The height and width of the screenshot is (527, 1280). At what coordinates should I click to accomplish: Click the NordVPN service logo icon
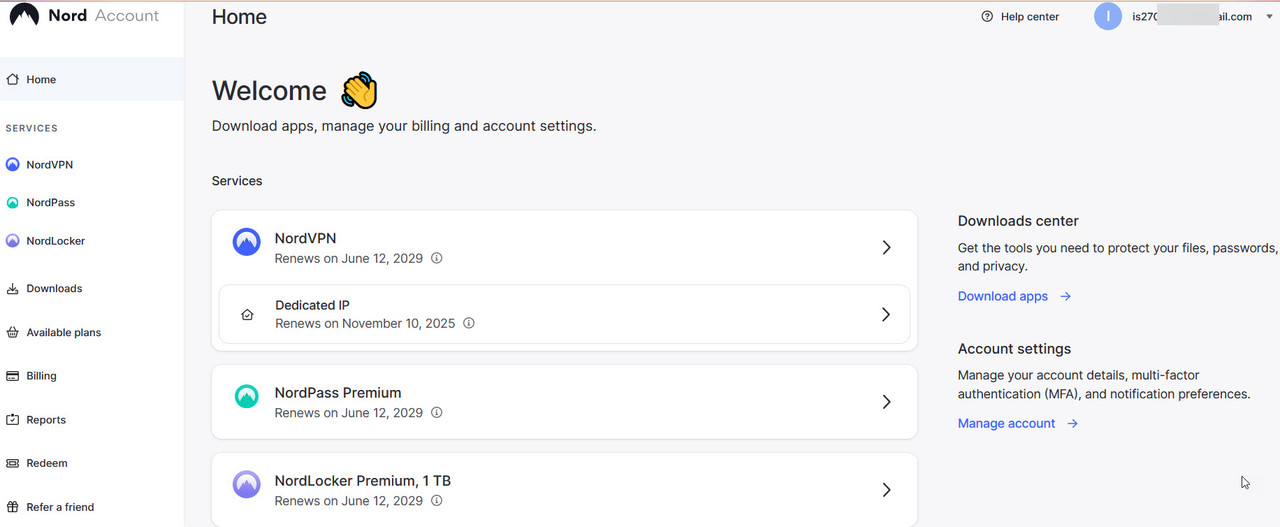[x=247, y=242]
